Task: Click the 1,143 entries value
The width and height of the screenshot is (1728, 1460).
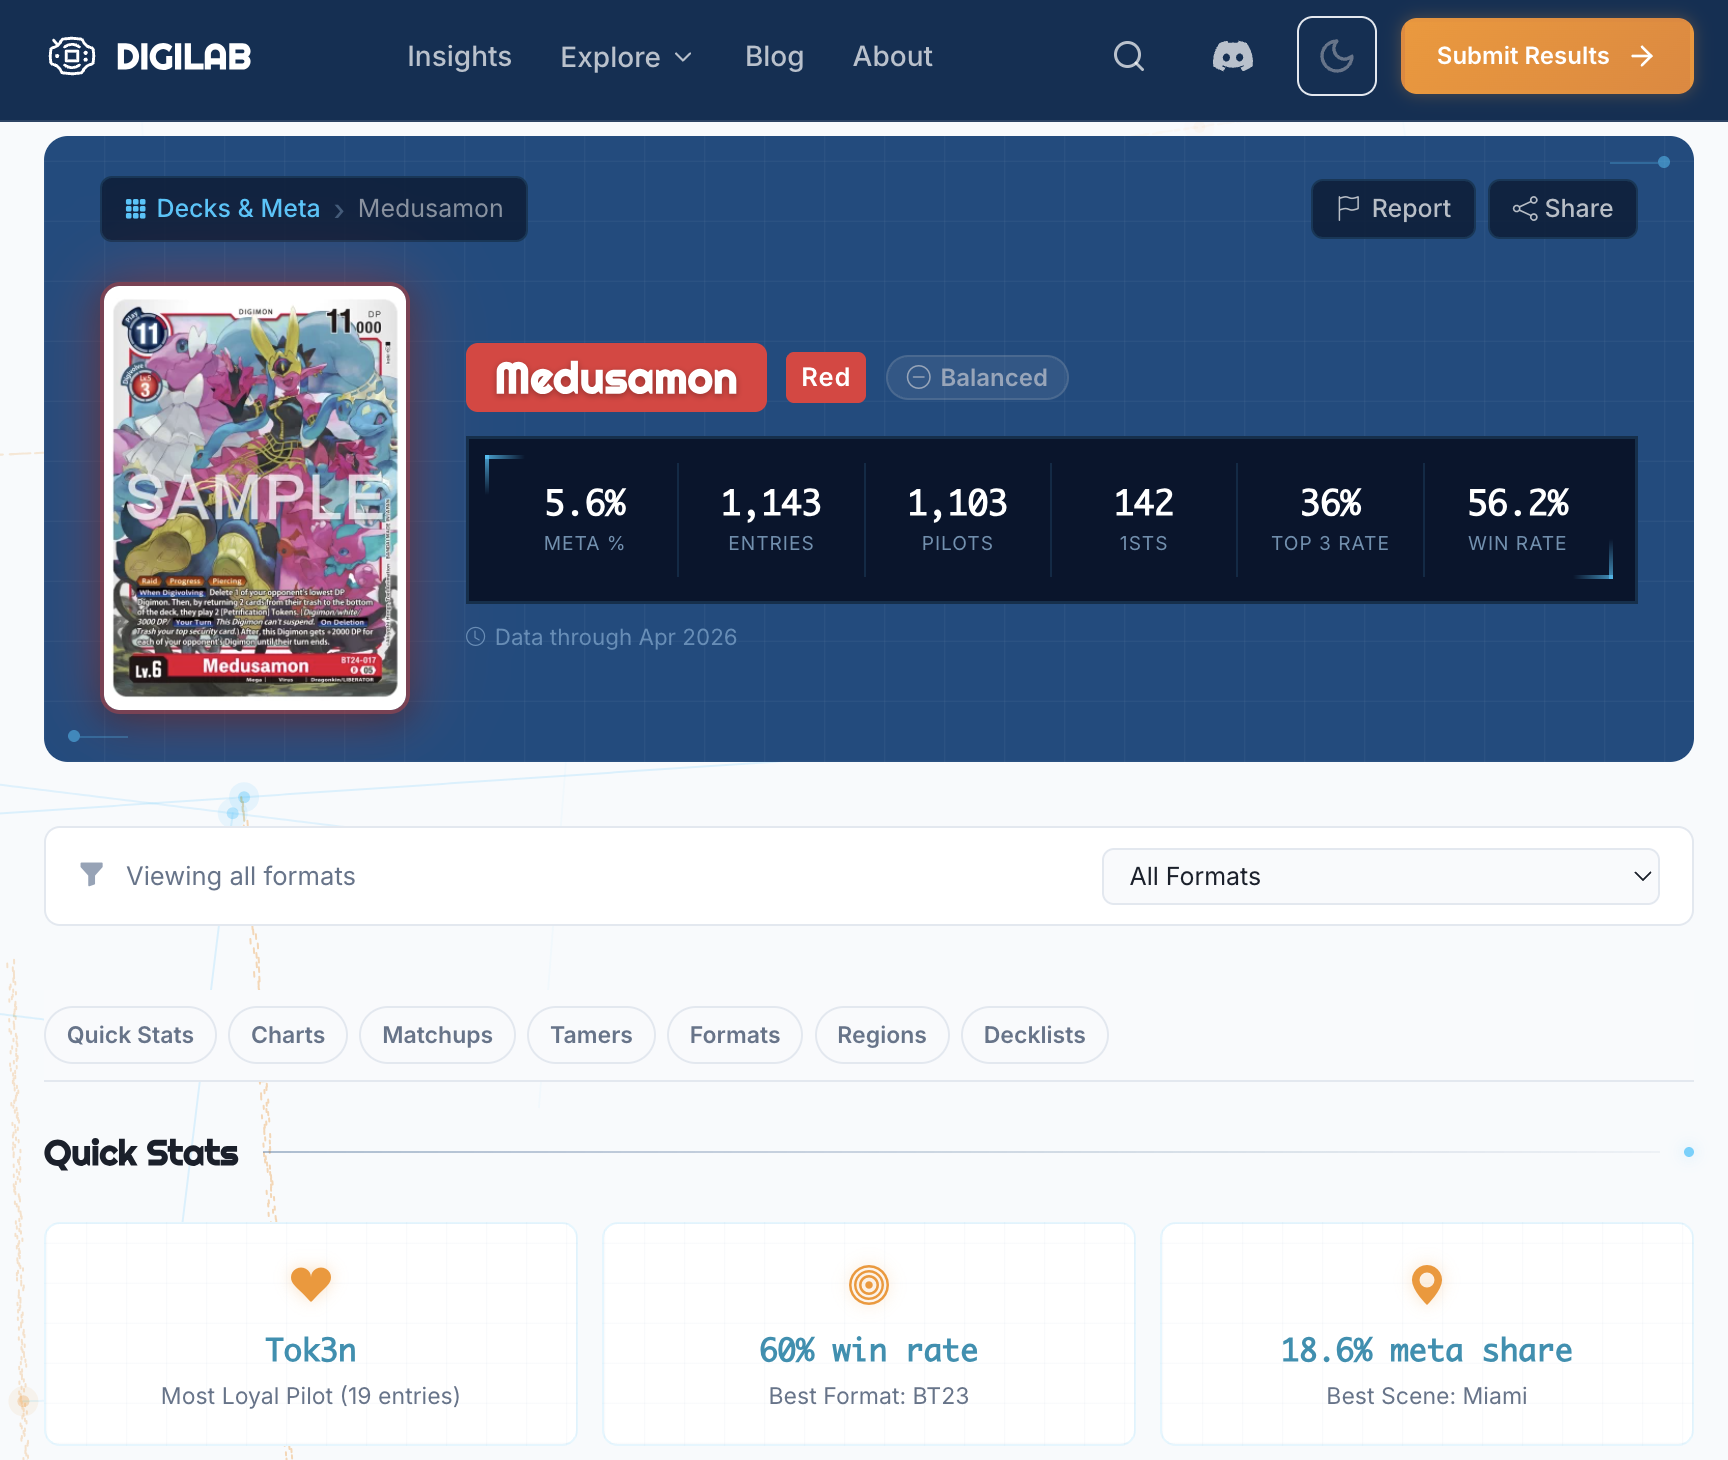Action: coord(771,503)
